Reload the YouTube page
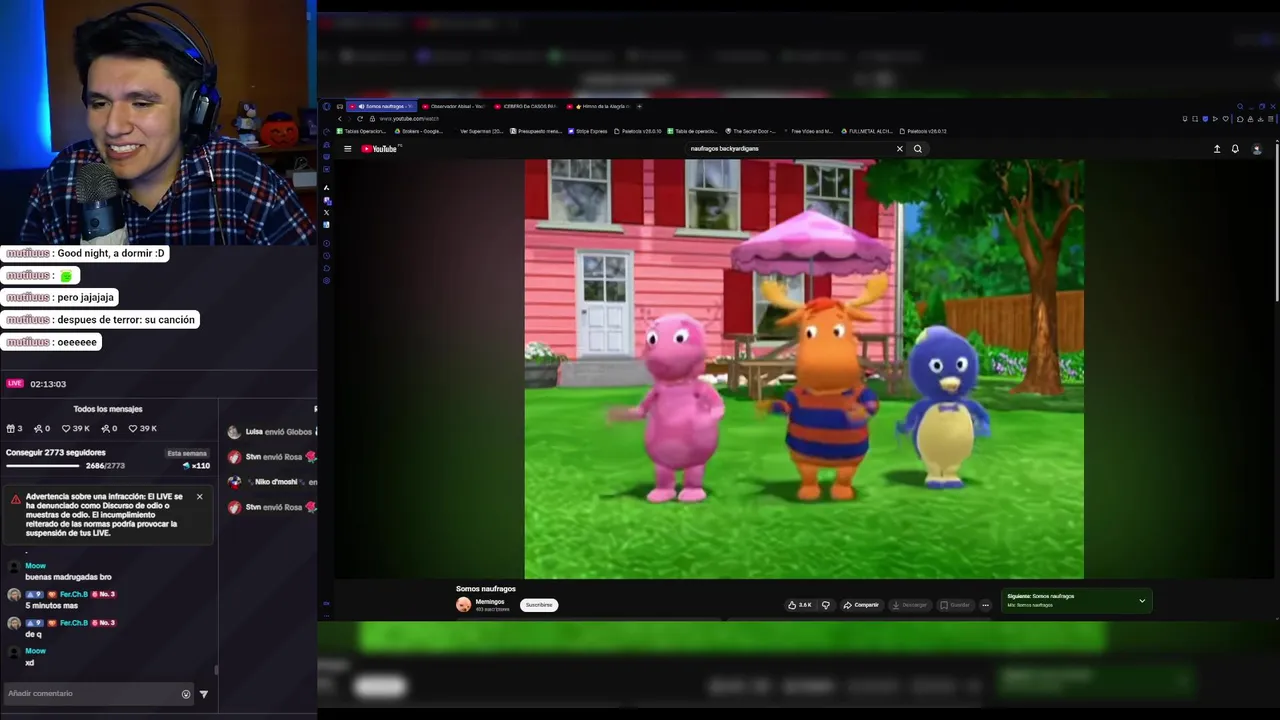1280x720 pixels. [360, 119]
